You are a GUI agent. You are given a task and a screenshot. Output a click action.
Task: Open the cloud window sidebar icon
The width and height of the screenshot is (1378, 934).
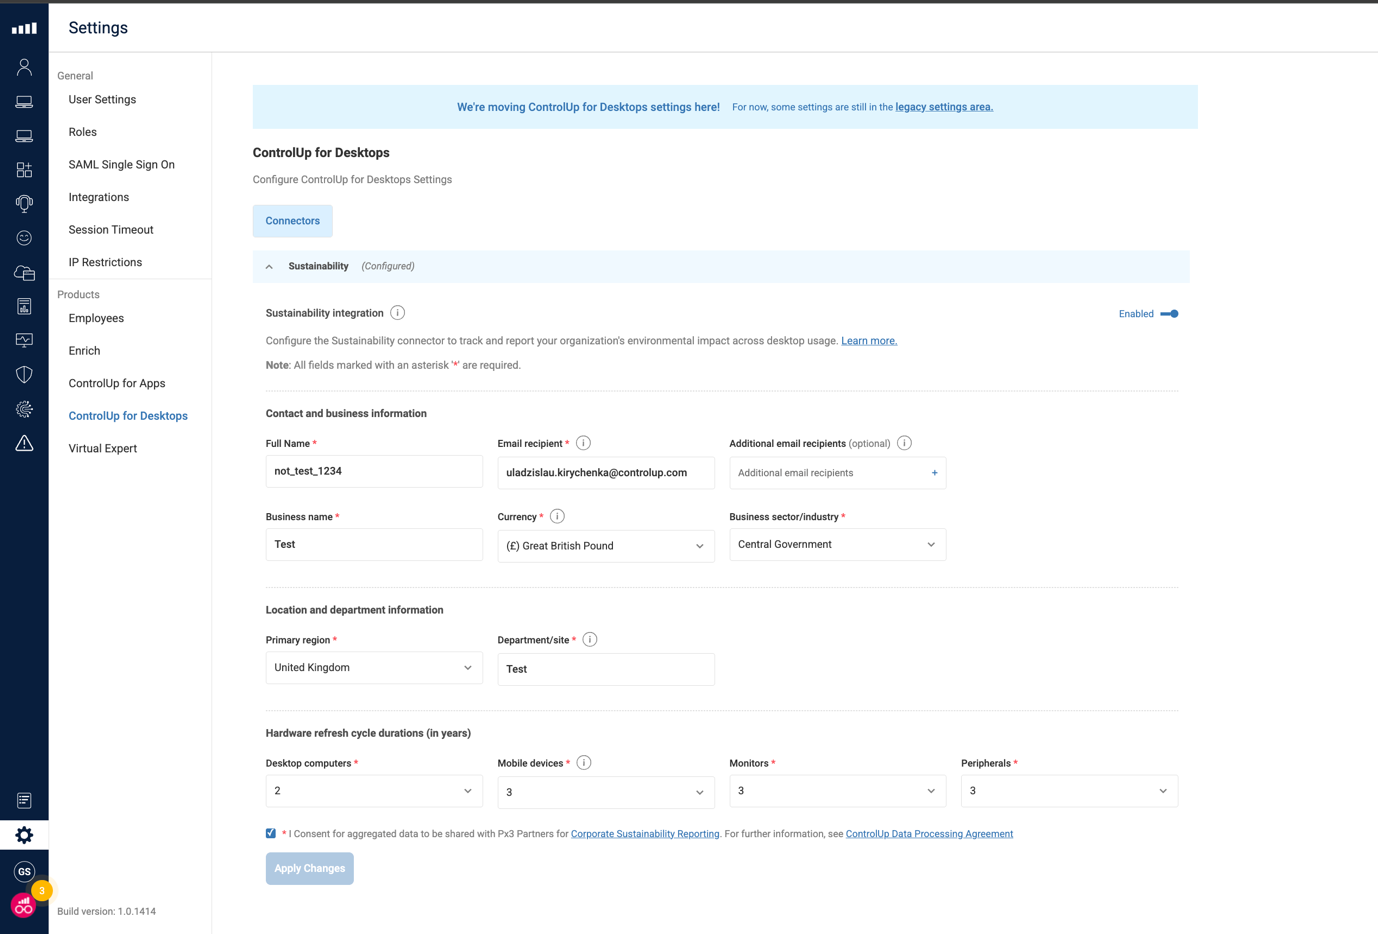click(24, 272)
